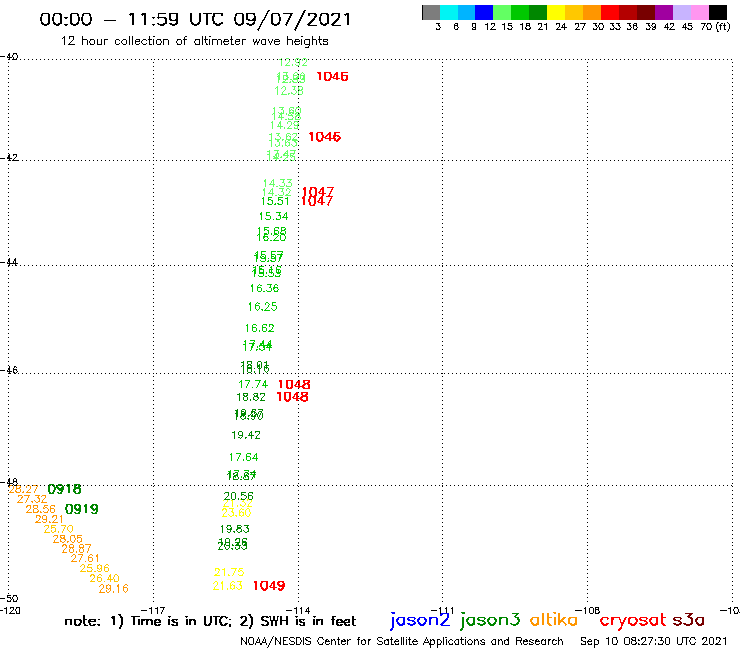
Task: Click orange wave height value 27.61
Action: [85, 558]
